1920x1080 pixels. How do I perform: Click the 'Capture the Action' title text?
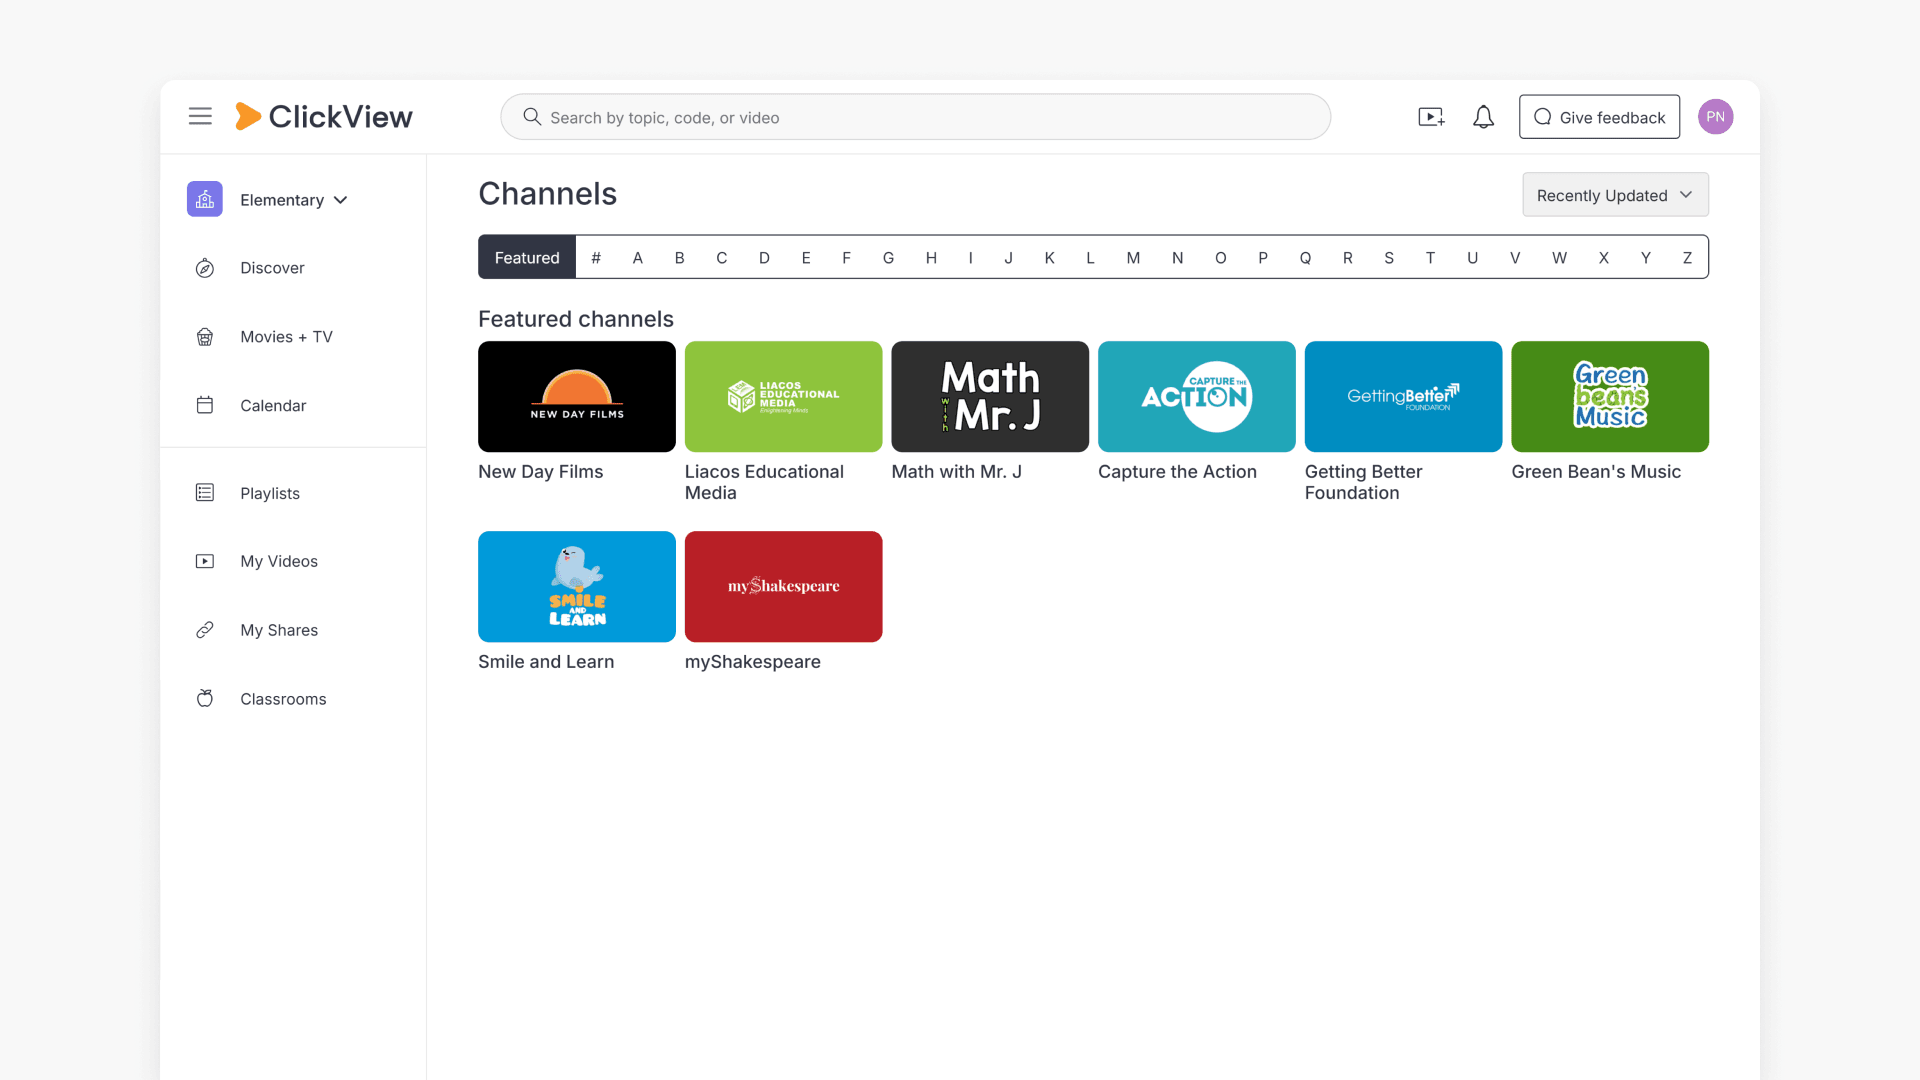(x=1177, y=472)
